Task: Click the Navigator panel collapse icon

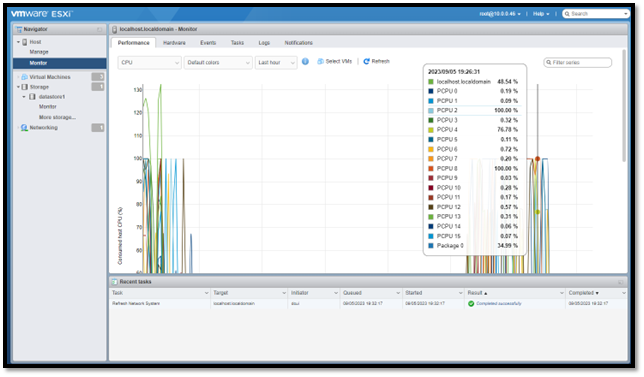Action: (99, 30)
